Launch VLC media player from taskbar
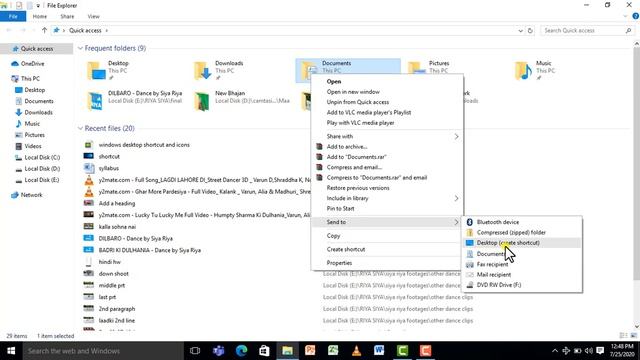 pyautogui.click(x=356, y=351)
